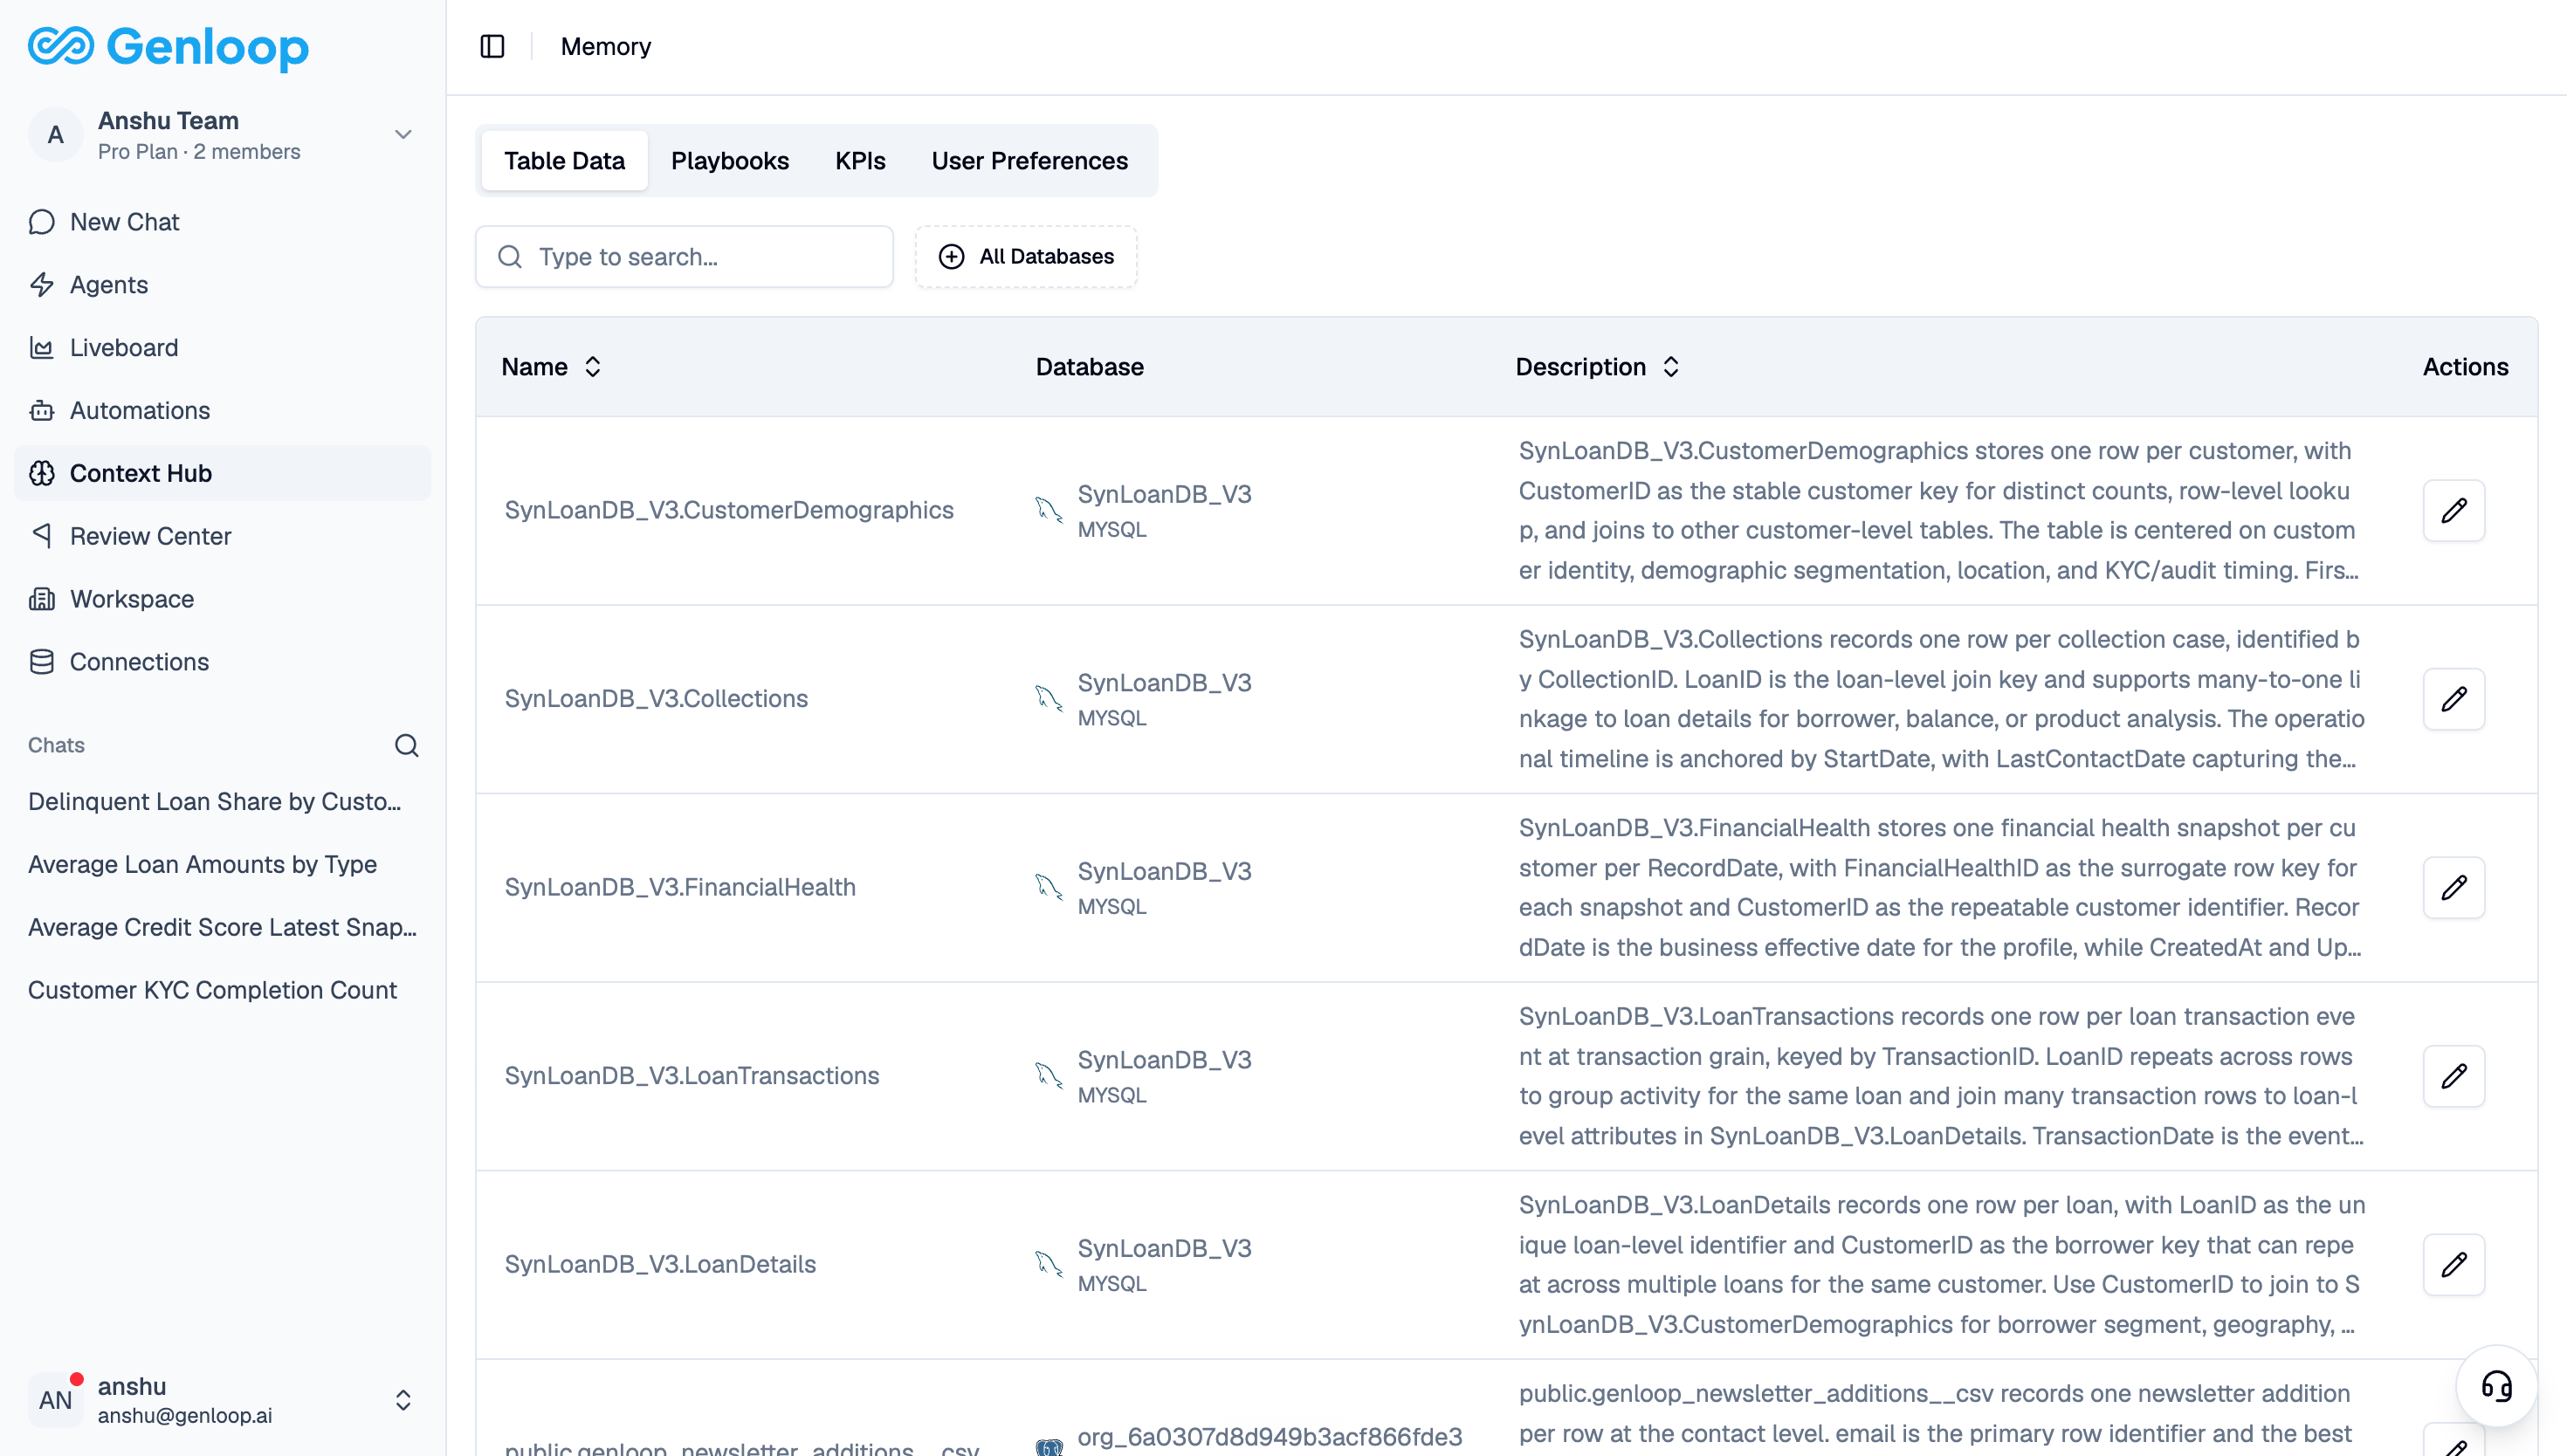Image resolution: width=2567 pixels, height=1456 pixels.
Task: Go to Liveboard
Action: (222, 348)
